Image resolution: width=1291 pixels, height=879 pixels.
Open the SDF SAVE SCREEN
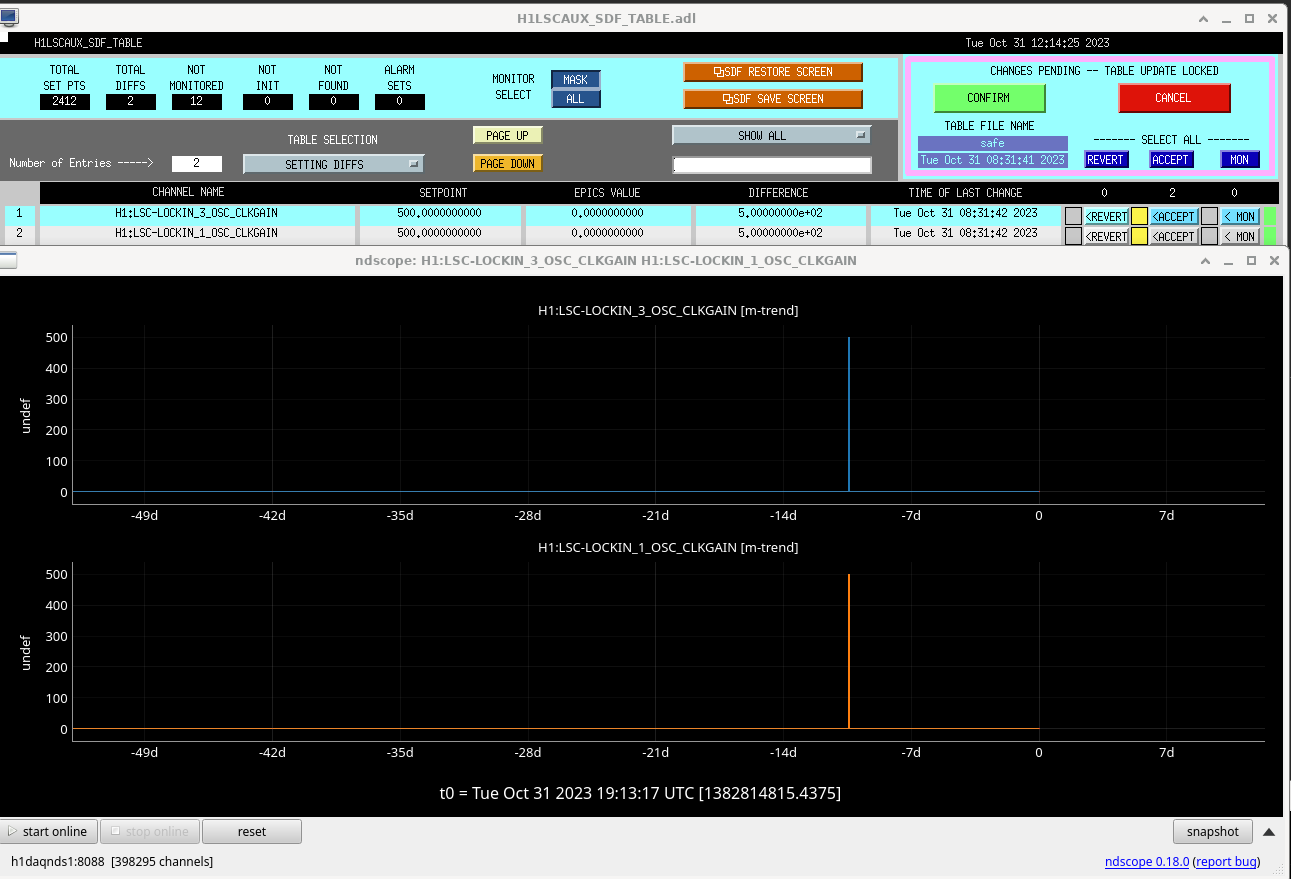tap(773, 99)
